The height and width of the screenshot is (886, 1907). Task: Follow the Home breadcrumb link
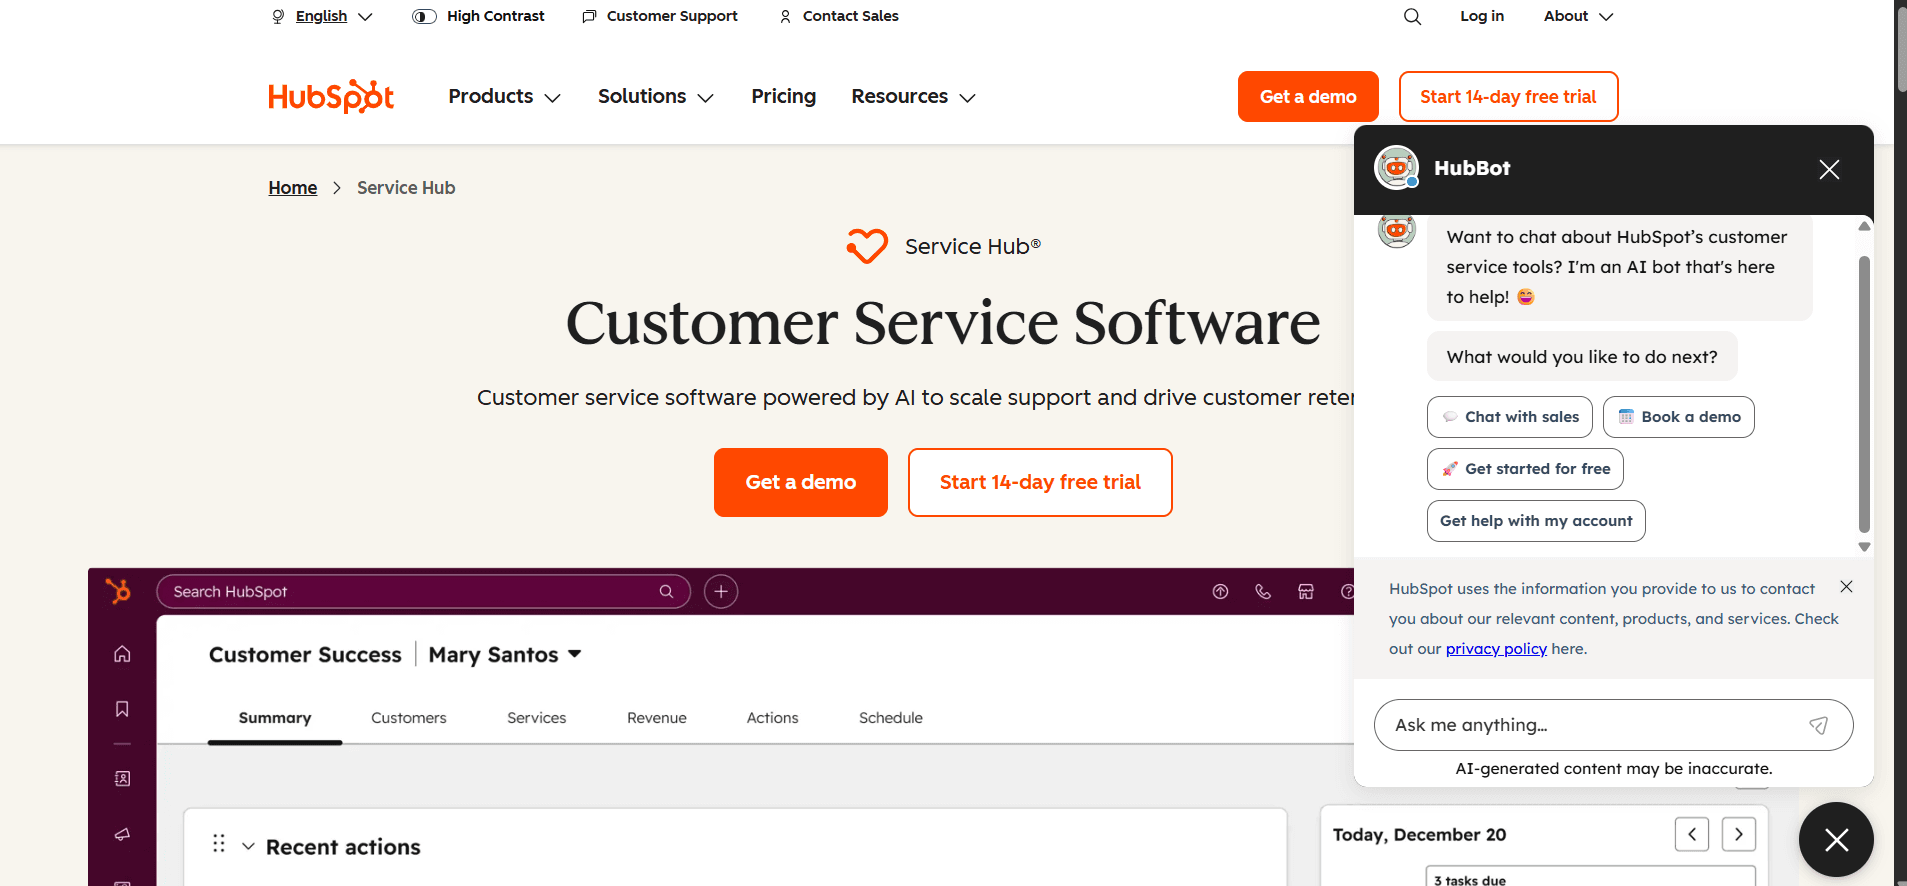293,188
